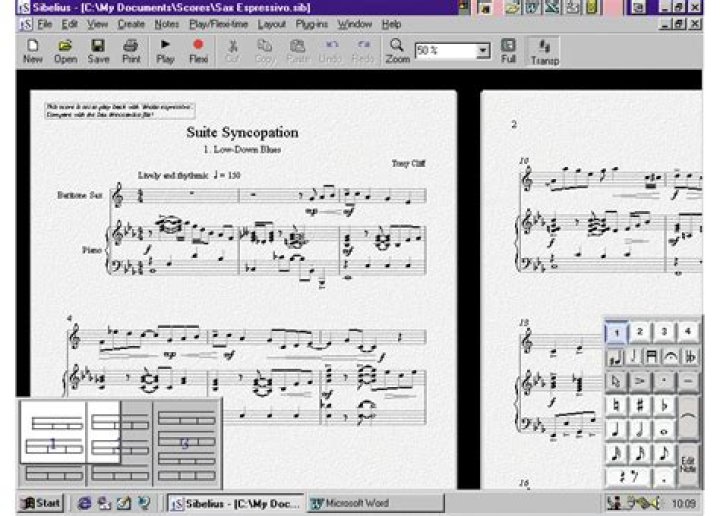Click the Undo toolbar icon
The height and width of the screenshot is (516, 720).
(331, 51)
